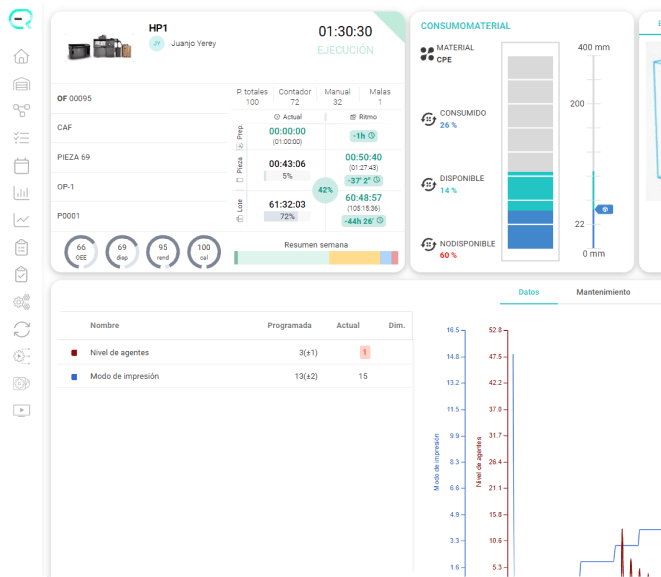Click the Resumen semana colored bar
Screen dimensions: 661x577
click(316, 258)
